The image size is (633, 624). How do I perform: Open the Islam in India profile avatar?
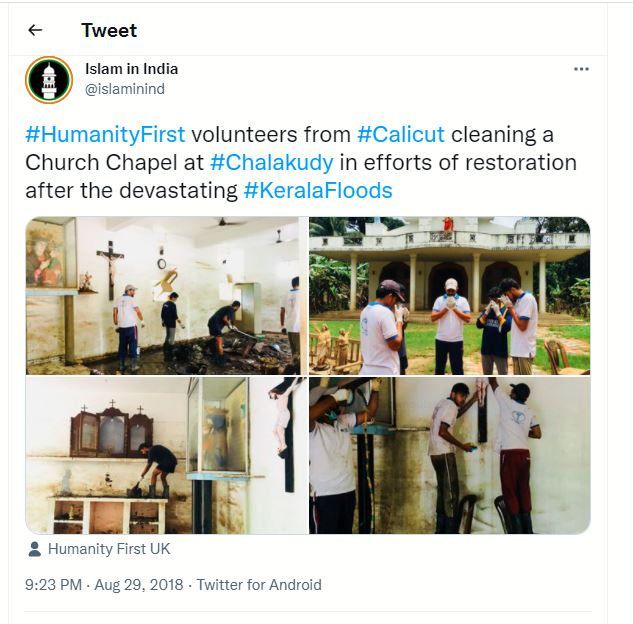(x=49, y=80)
